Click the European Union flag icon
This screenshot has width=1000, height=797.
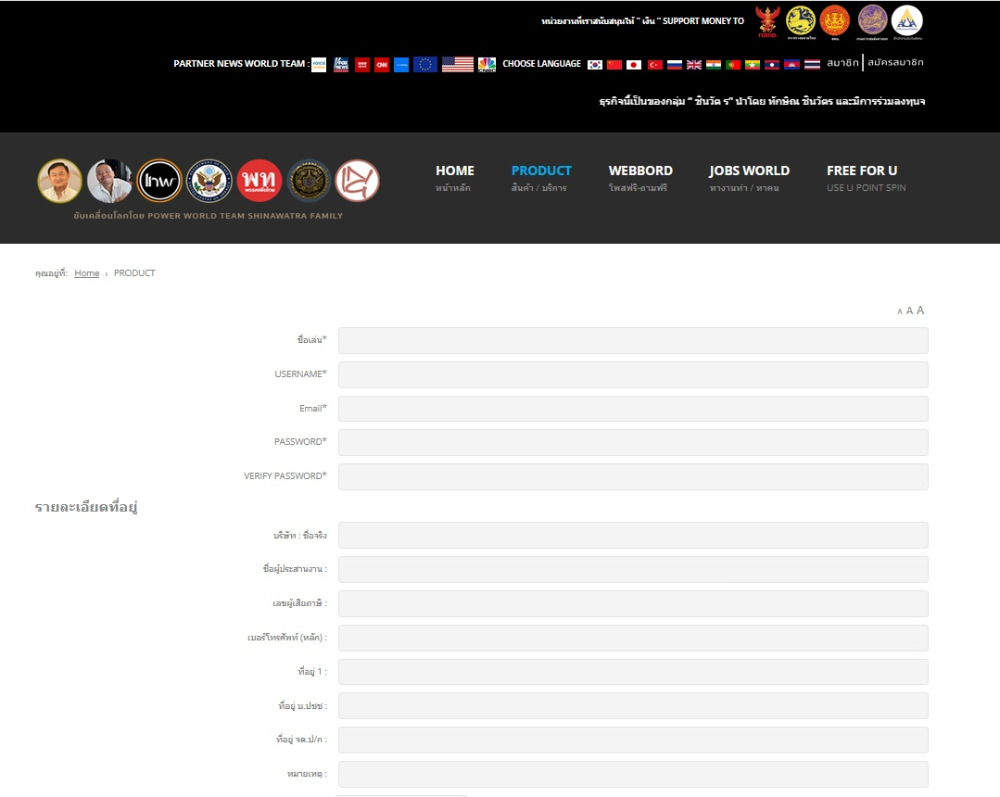pyautogui.click(x=425, y=65)
